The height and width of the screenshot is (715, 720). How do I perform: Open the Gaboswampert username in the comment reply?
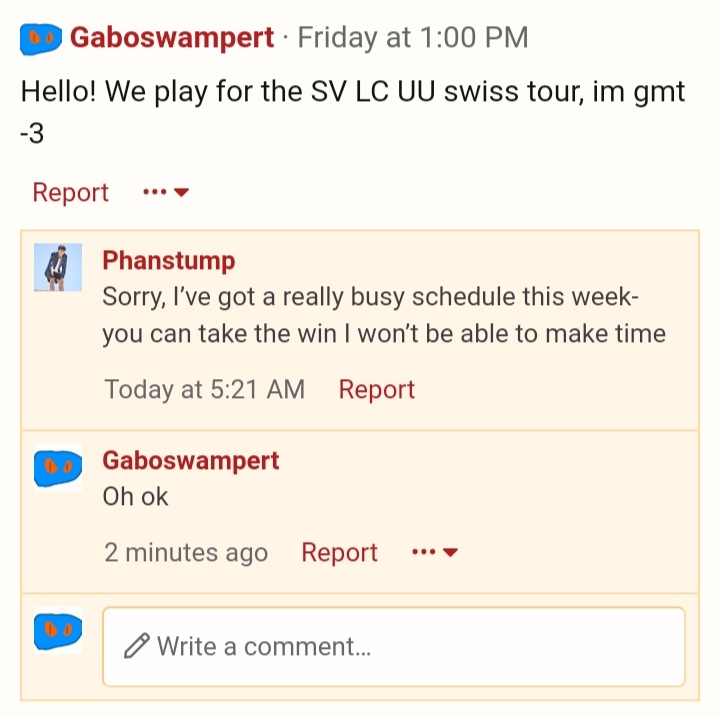tap(191, 461)
